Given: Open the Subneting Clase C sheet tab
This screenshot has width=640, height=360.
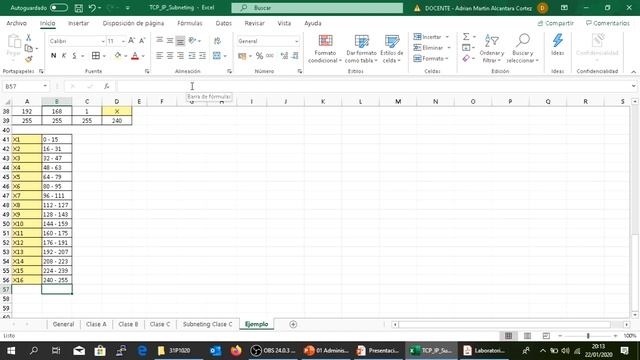Looking at the screenshot, I should pos(207,324).
